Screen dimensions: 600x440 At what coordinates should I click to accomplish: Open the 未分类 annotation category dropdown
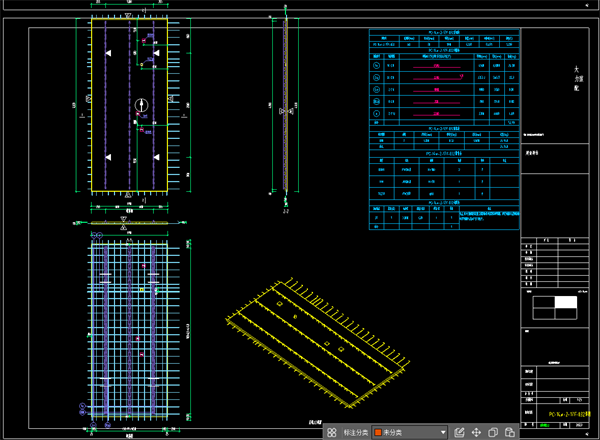point(410,432)
